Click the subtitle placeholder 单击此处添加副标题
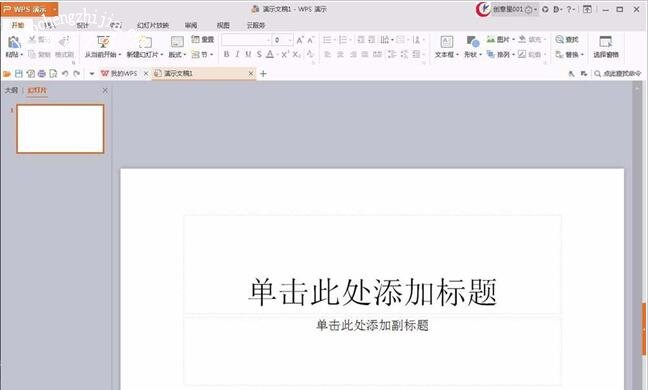The width and height of the screenshot is (648, 390). (x=372, y=325)
